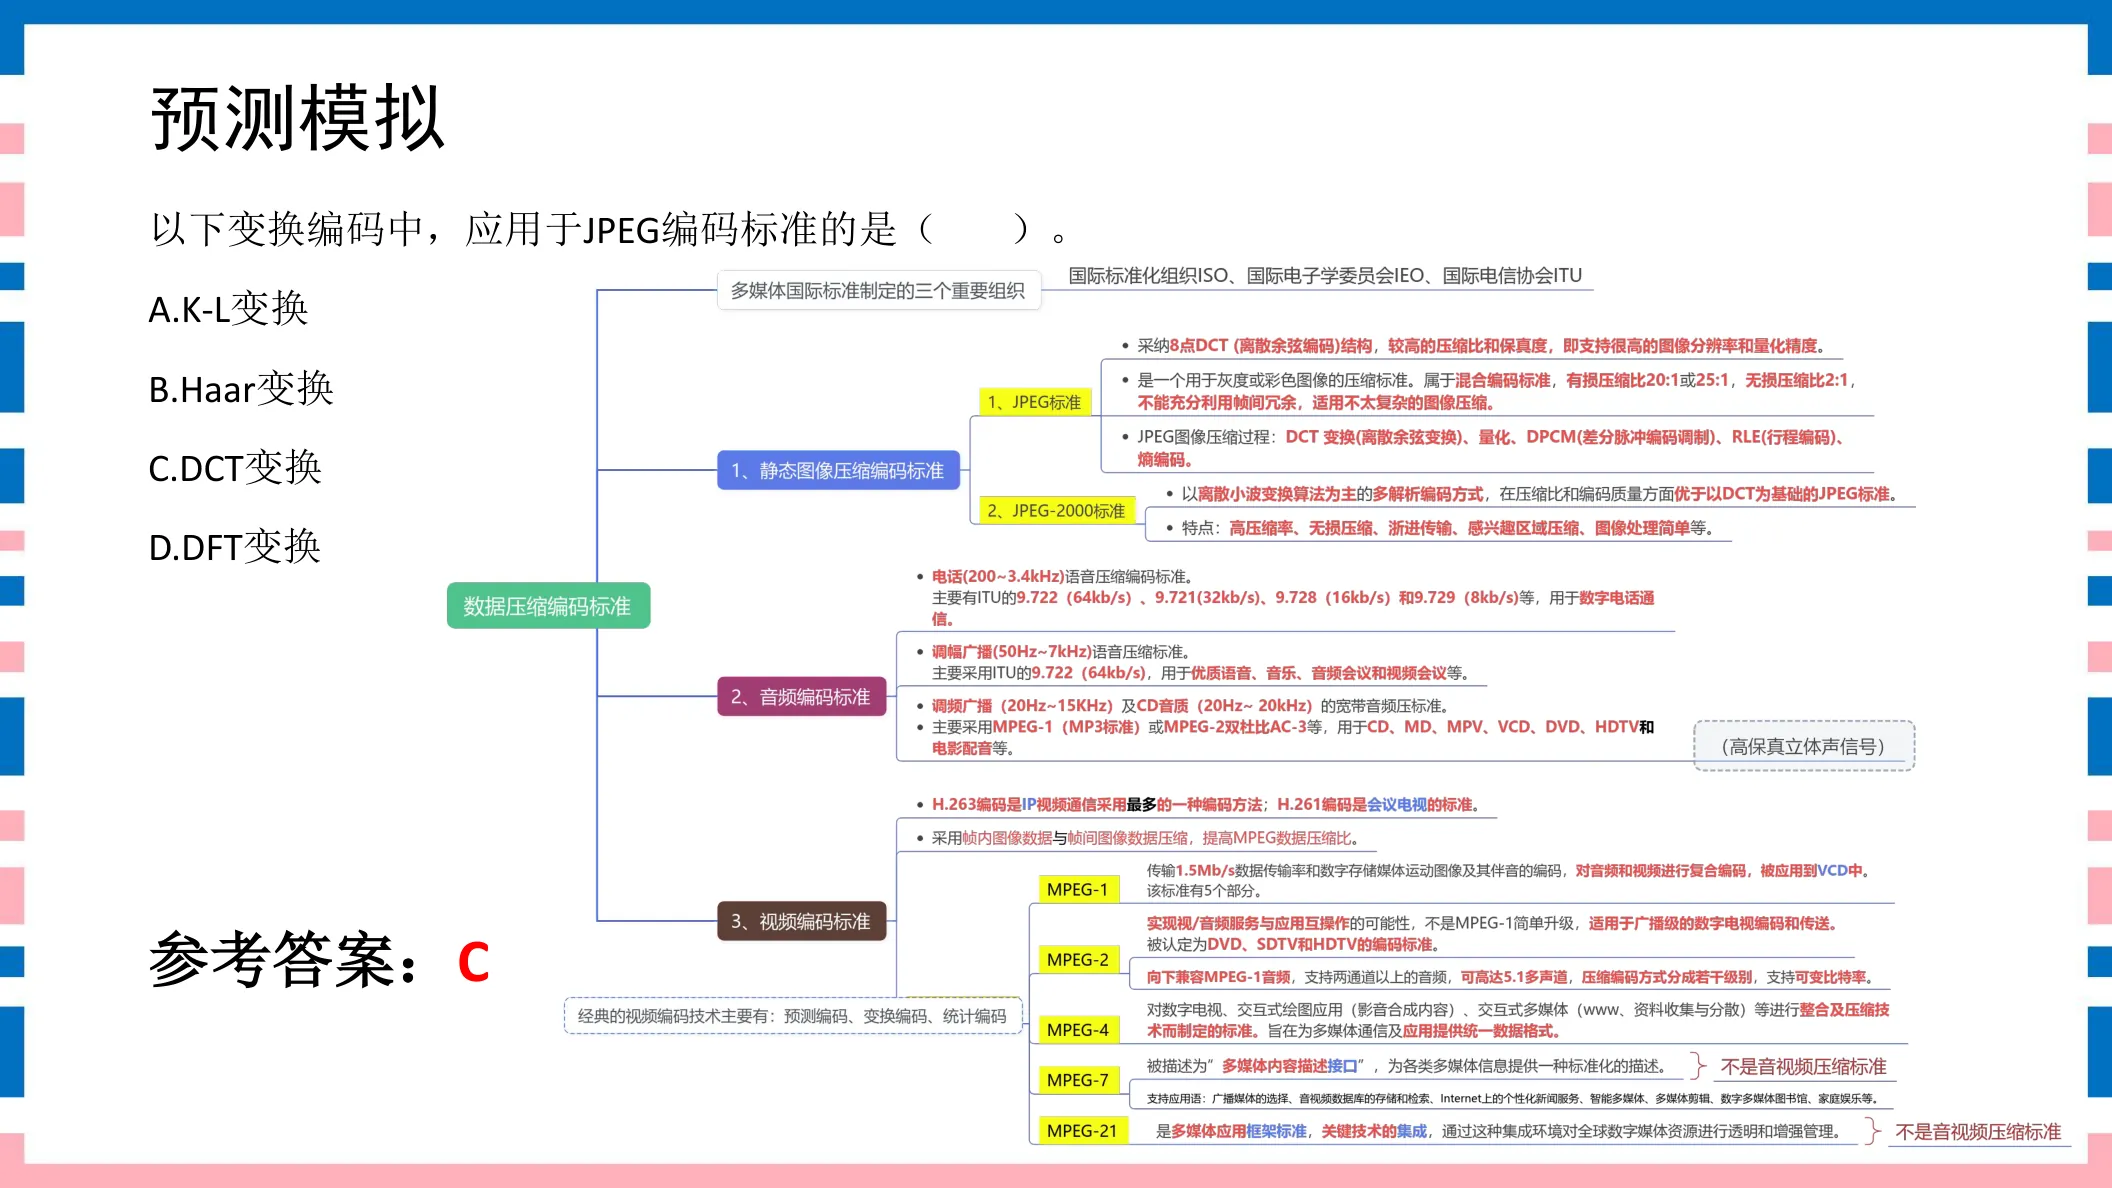This screenshot has width=2112, height=1188.
Task: Click the H.263编码 bullet line
Action: coord(1199,804)
